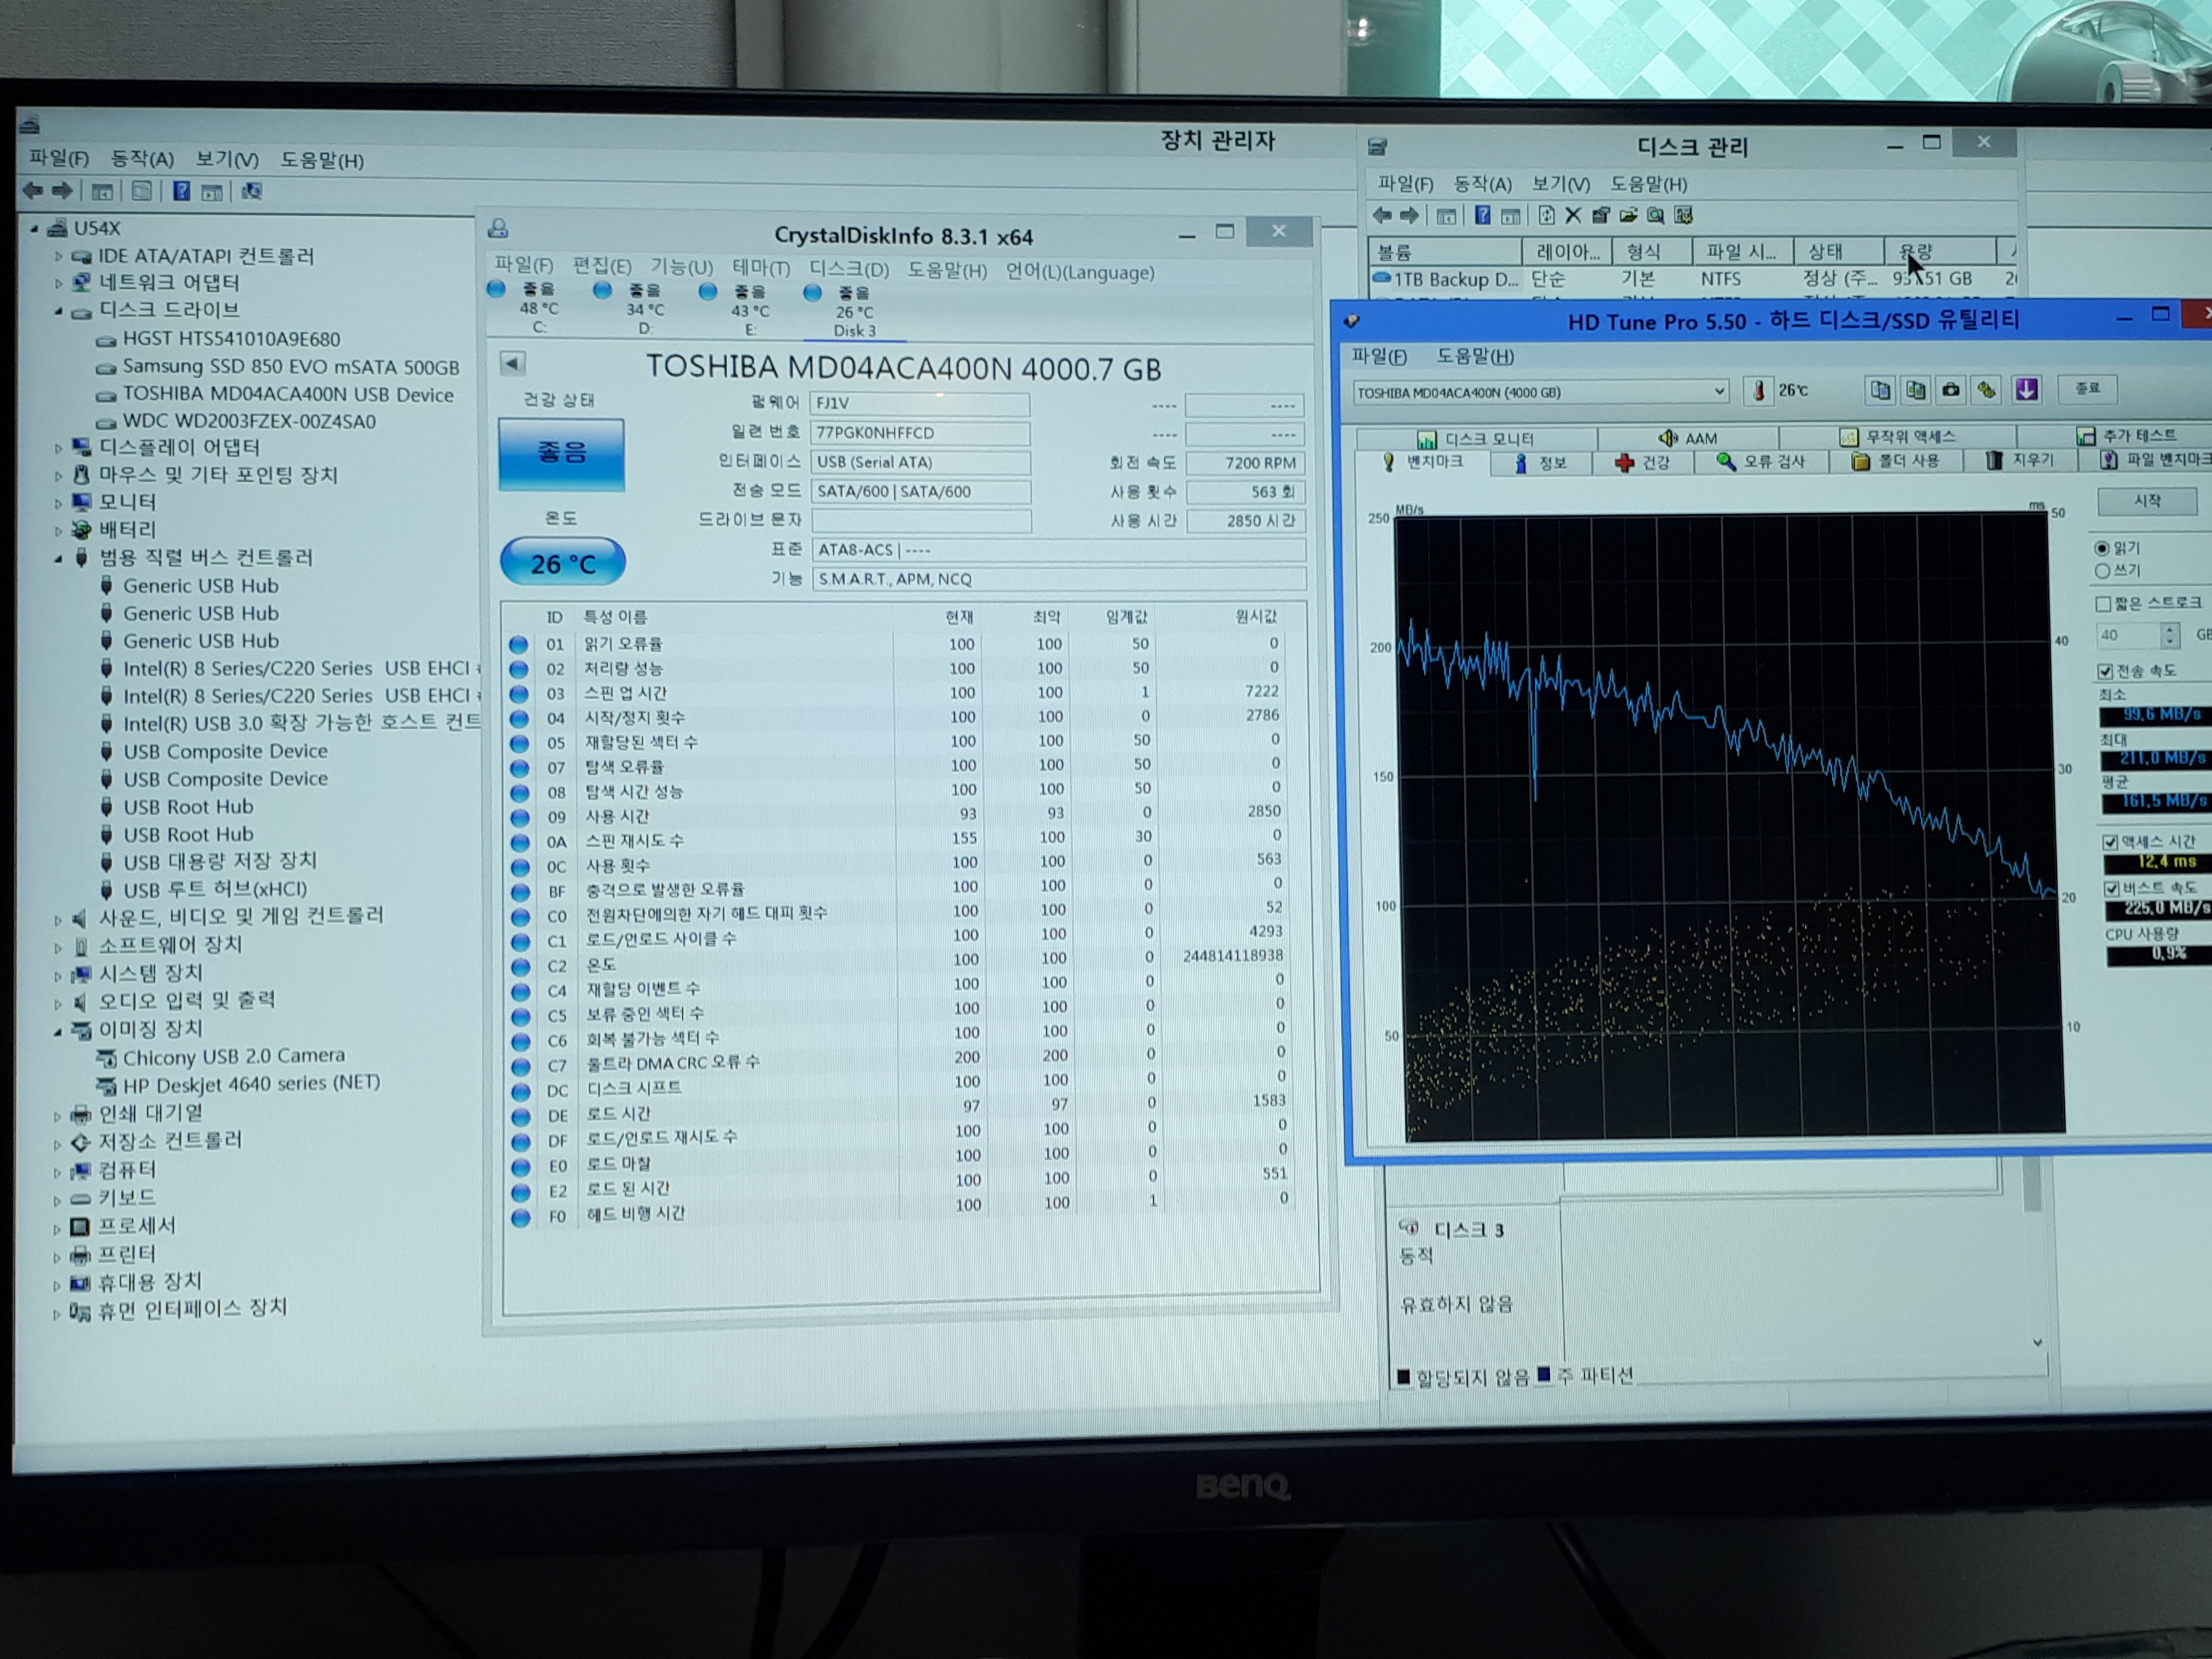Click previous disk arrow in CrystalDiskInfo
This screenshot has height=1659, width=2212.
pos(512,363)
